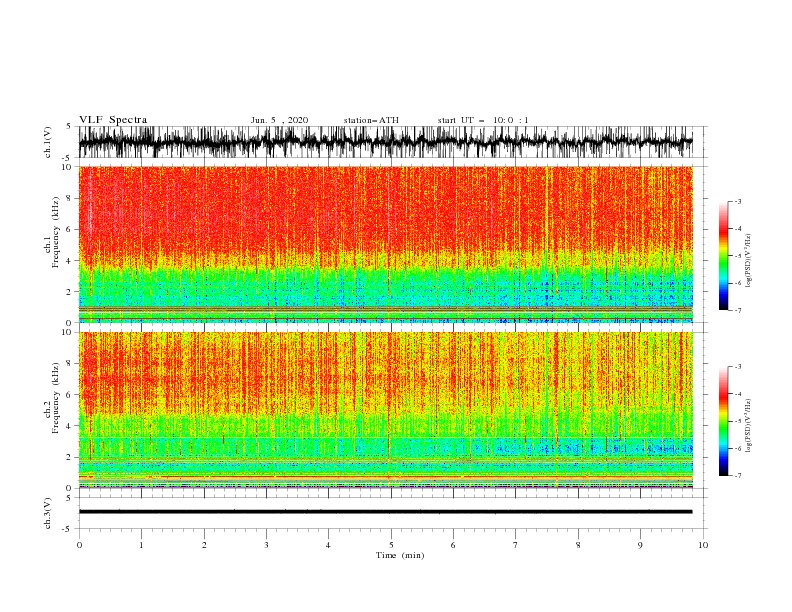Click the time axis tick '9'
This screenshot has height=612, width=792.
640,545
